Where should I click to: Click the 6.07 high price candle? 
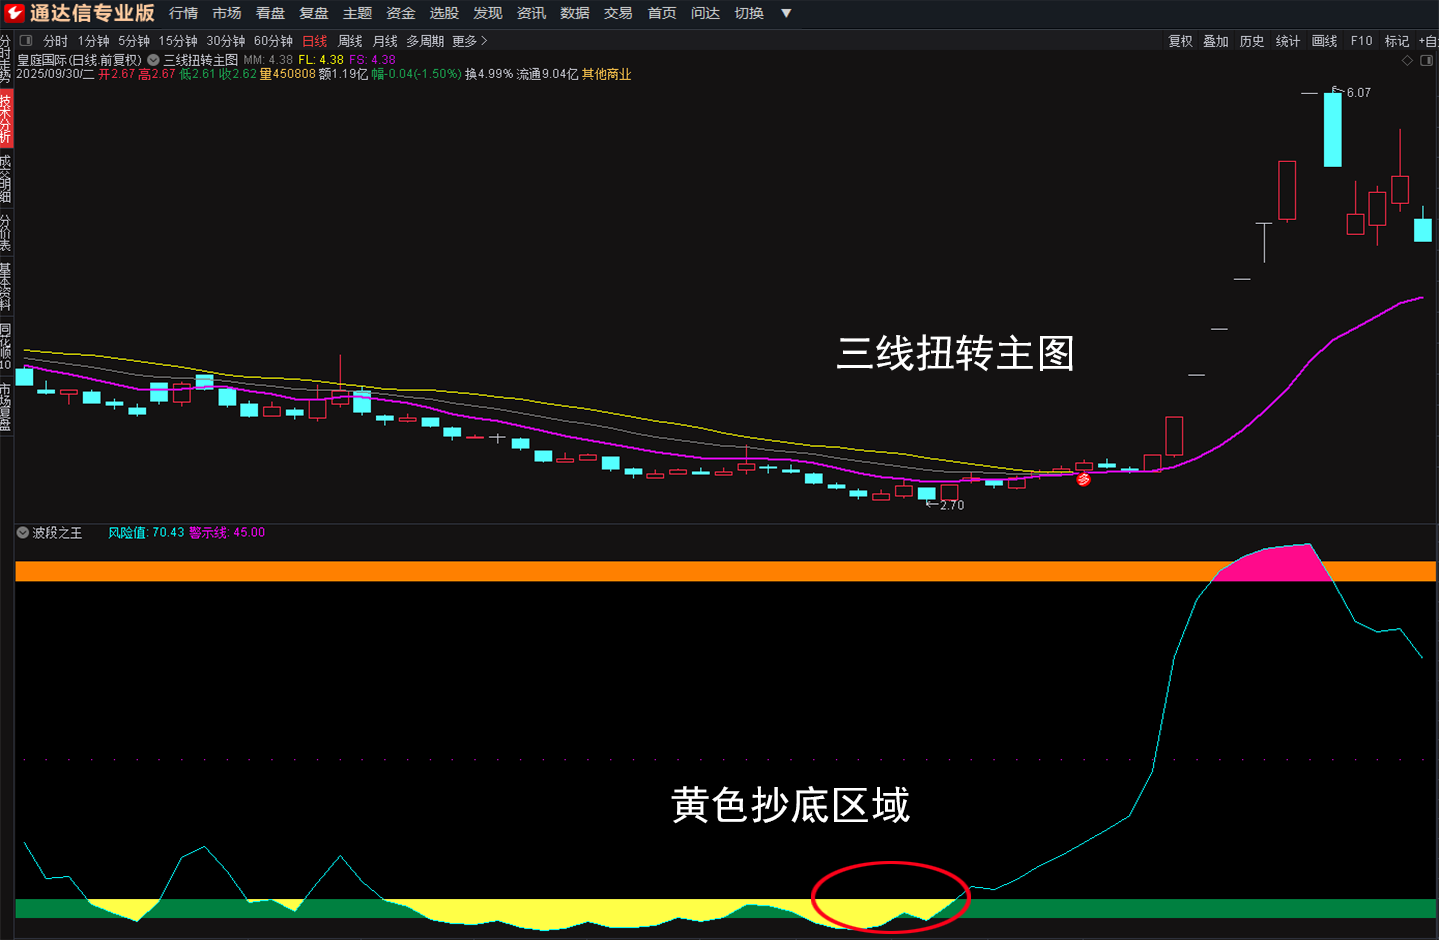point(1332,130)
